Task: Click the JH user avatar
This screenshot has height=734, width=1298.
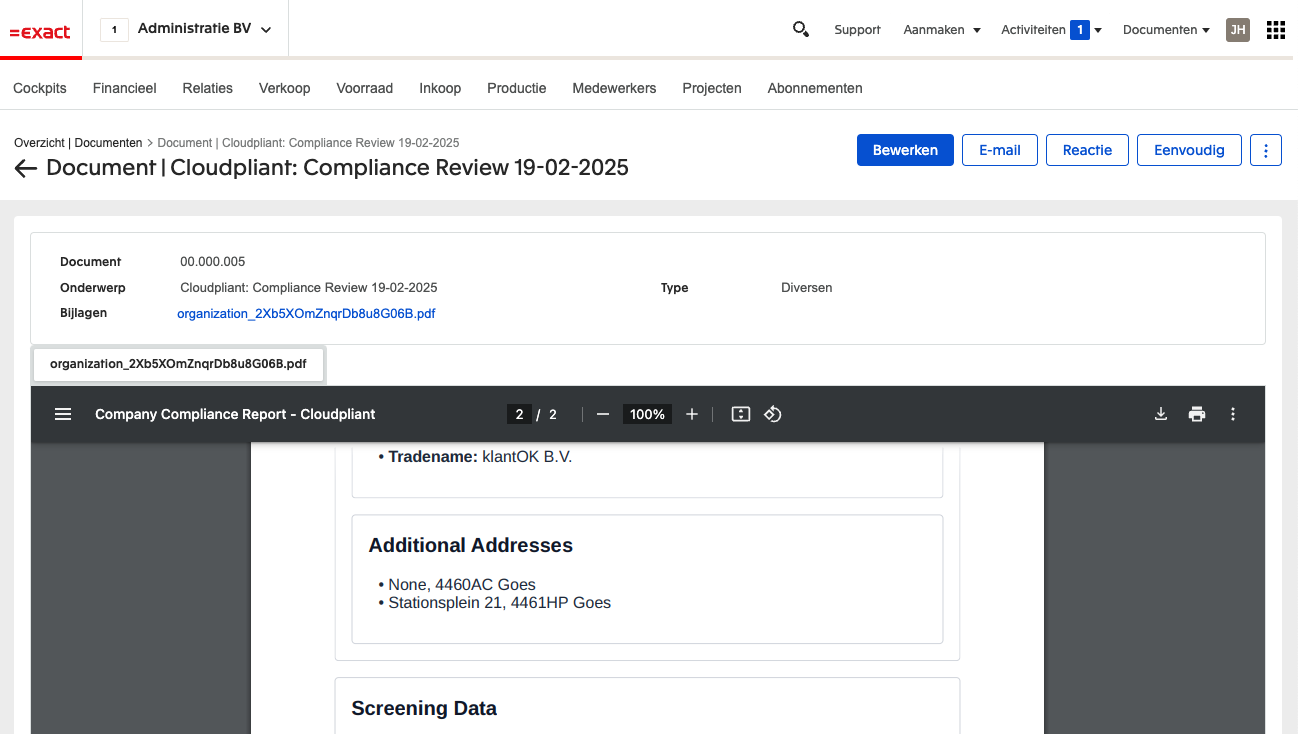Action: click(x=1238, y=30)
